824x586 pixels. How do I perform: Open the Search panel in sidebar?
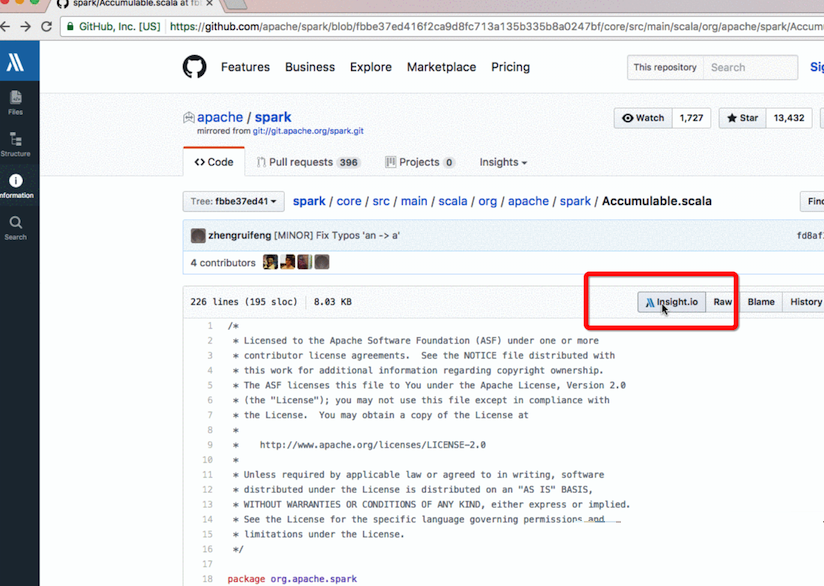coord(16,228)
